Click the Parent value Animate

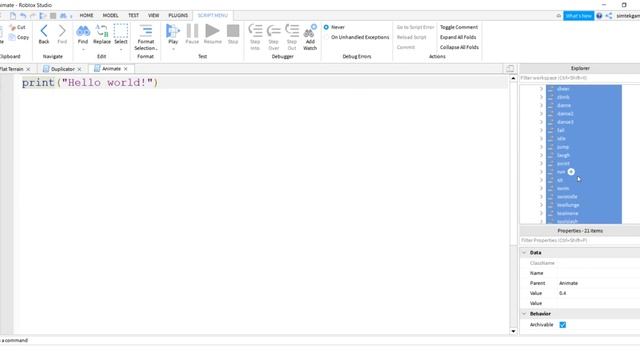tap(598, 283)
